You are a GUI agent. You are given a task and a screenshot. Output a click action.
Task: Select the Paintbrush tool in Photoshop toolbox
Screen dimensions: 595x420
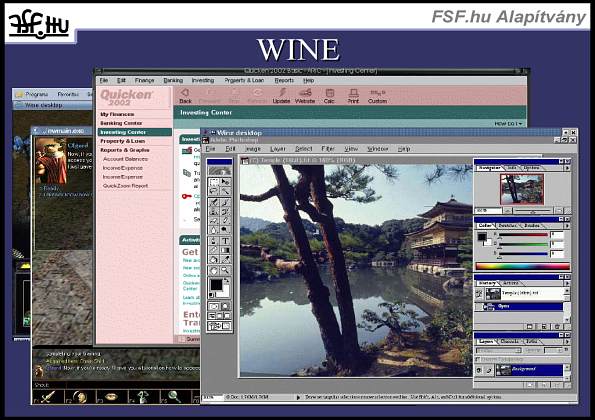(x=226, y=203)
